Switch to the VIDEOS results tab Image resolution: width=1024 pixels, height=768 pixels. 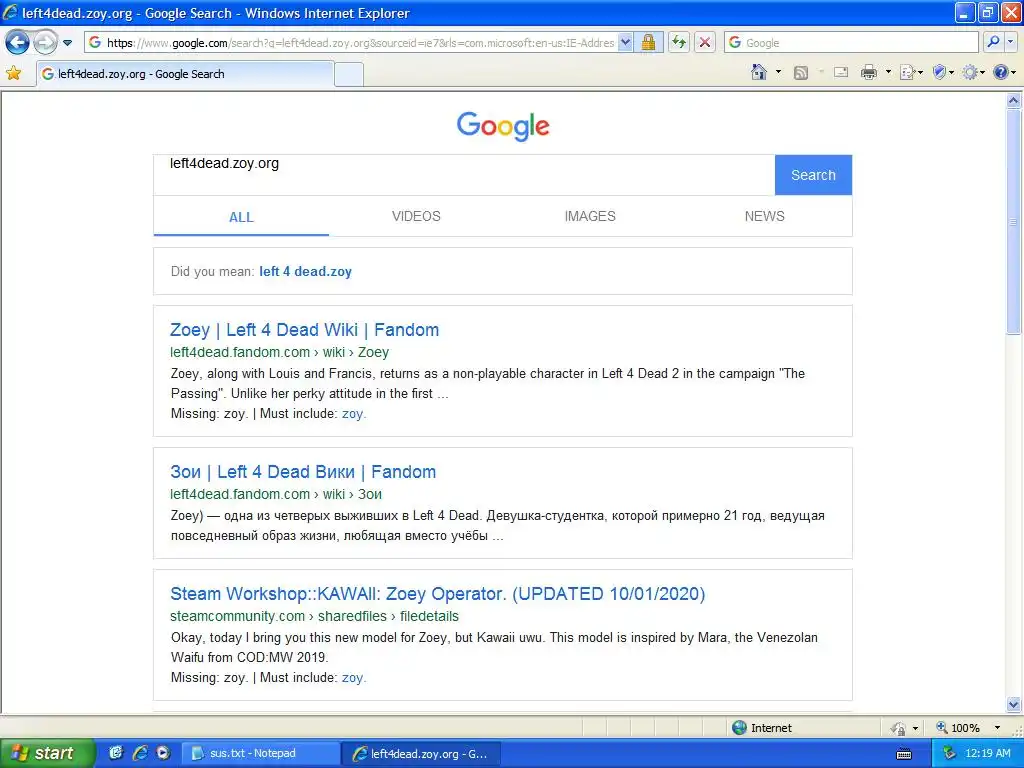416,216
